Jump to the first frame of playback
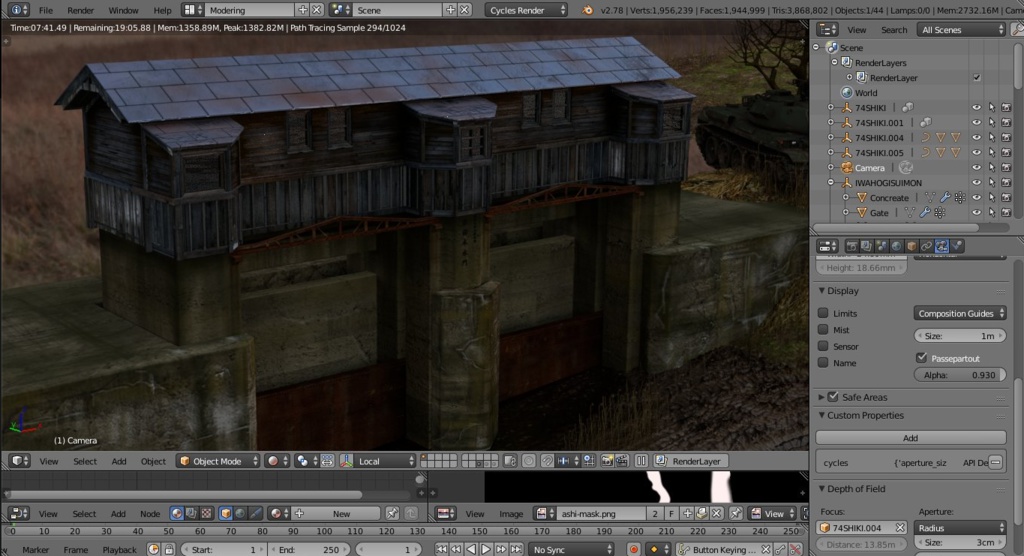 pos(441,549)
